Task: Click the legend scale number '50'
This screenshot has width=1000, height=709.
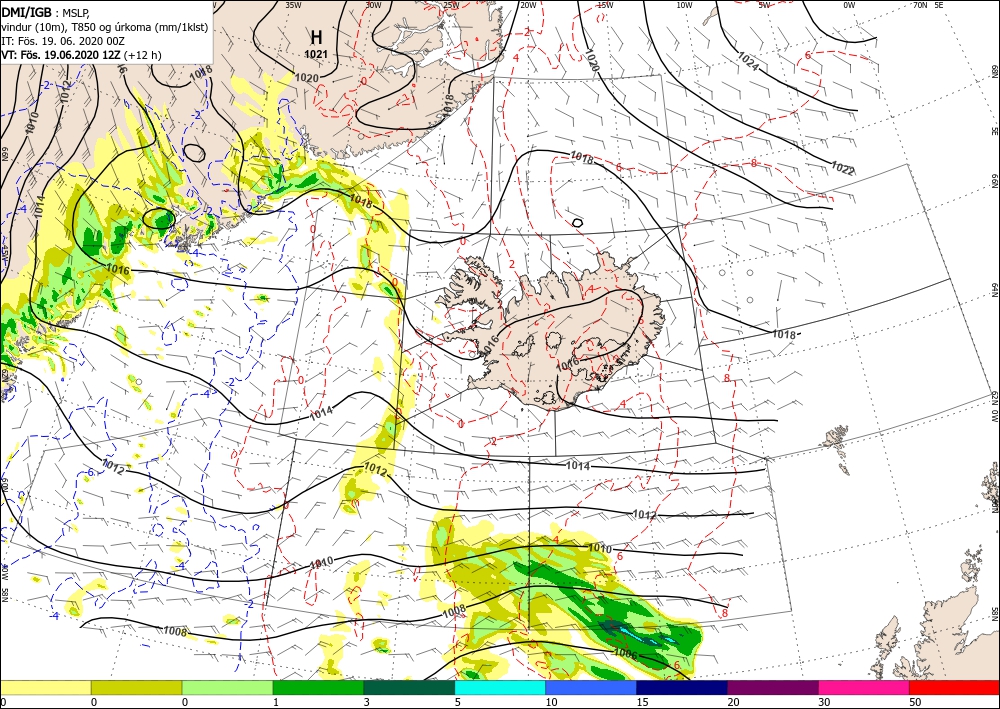Action: (915, 702)
